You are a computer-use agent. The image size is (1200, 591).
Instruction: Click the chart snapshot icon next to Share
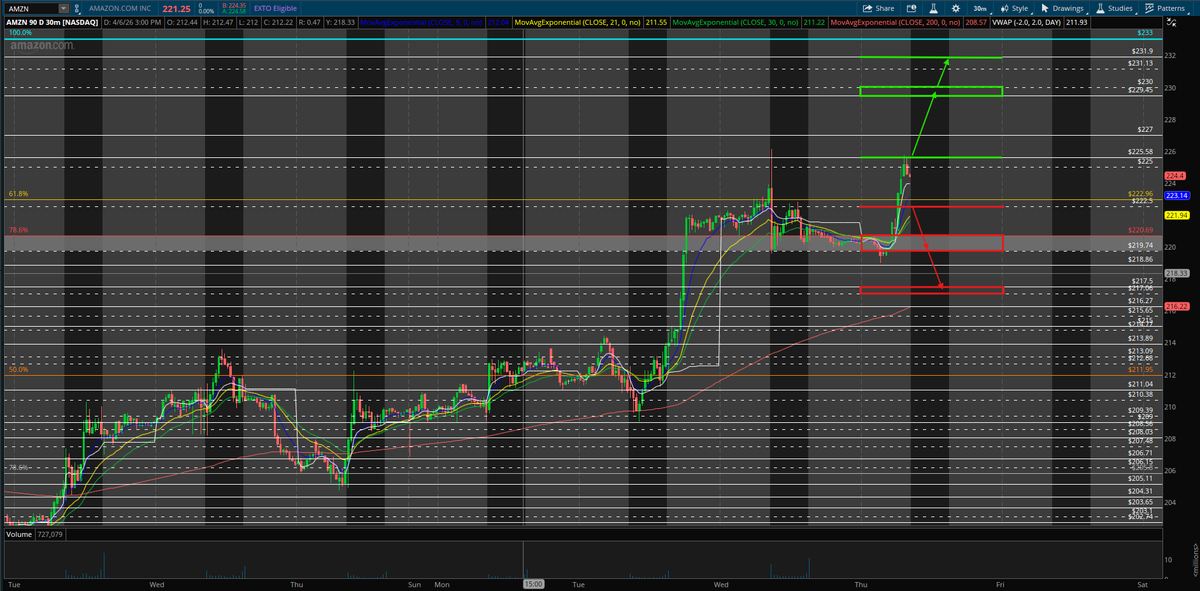point(911,8)
